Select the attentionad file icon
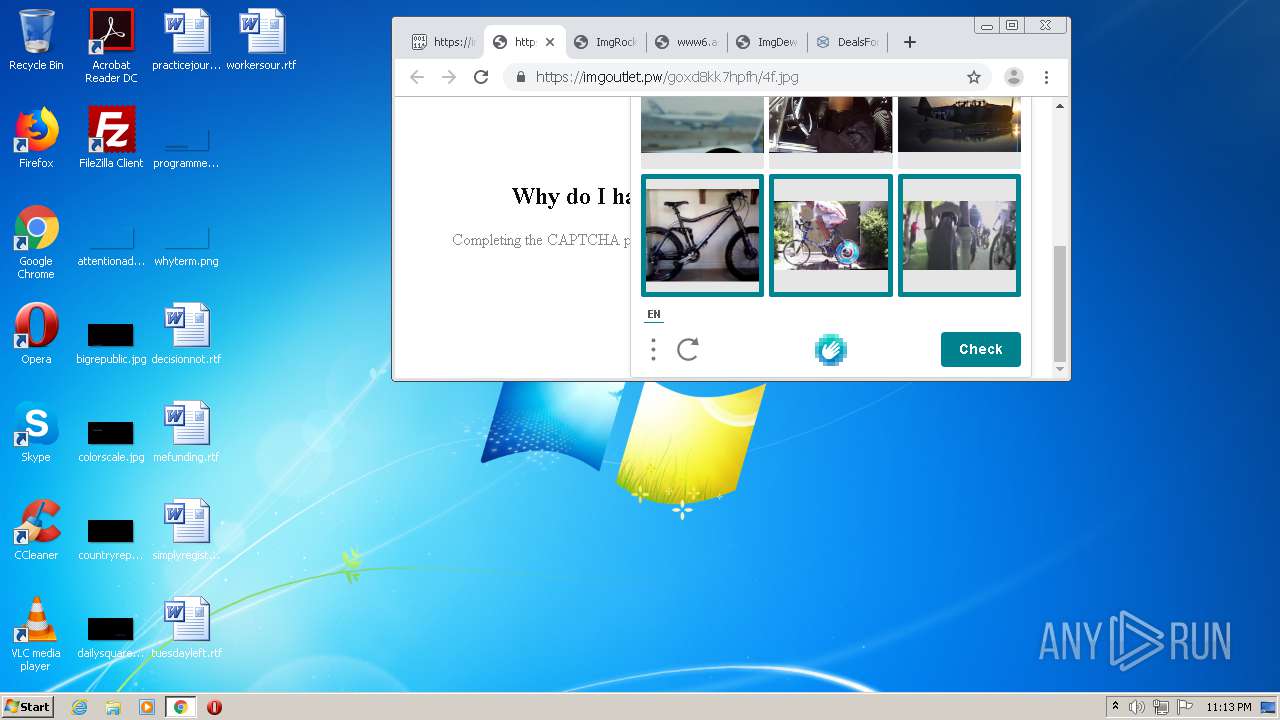1280x720 pixels. [111, 246]
